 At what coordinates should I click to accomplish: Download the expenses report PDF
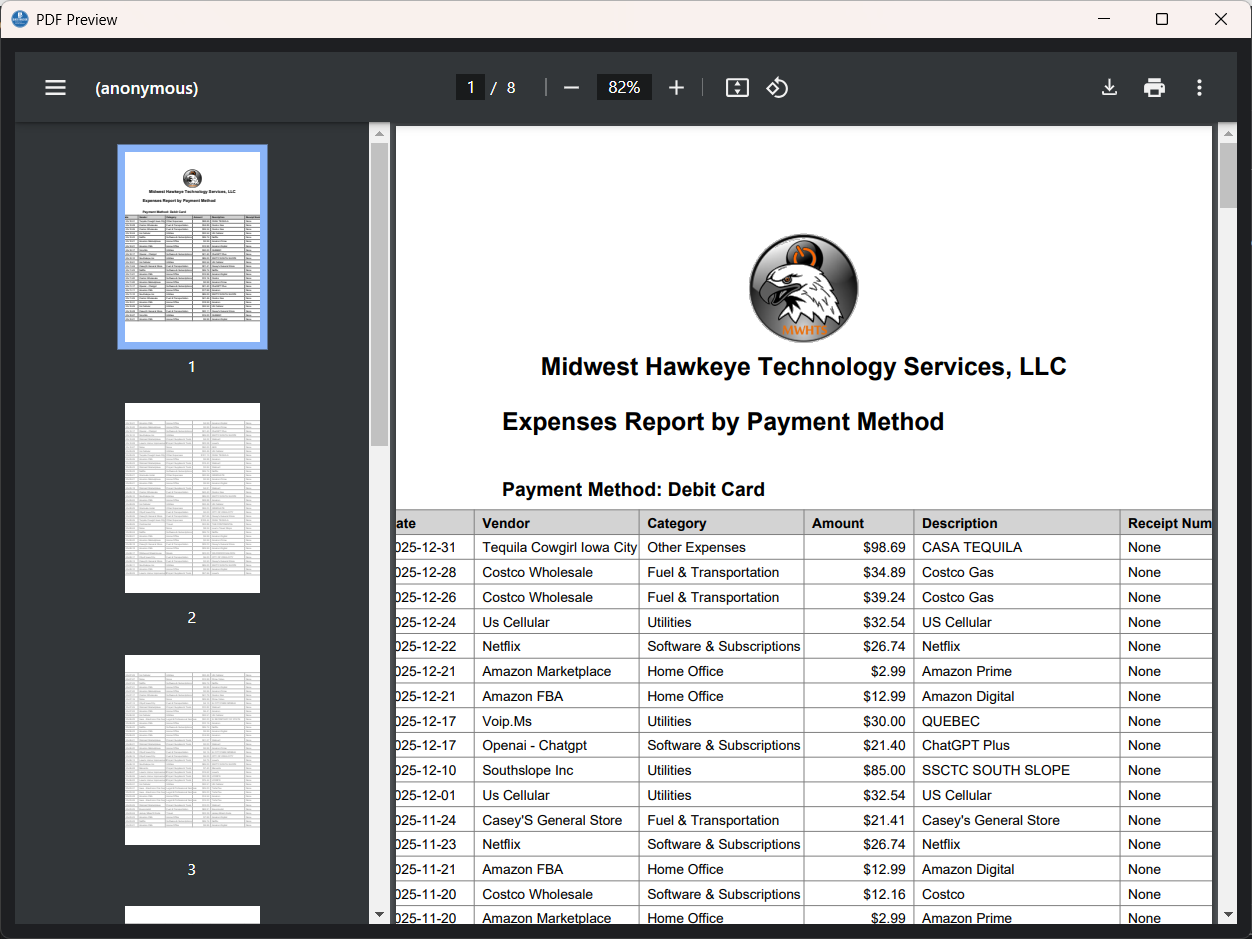pyautogui.click(x=1109, y=87)
